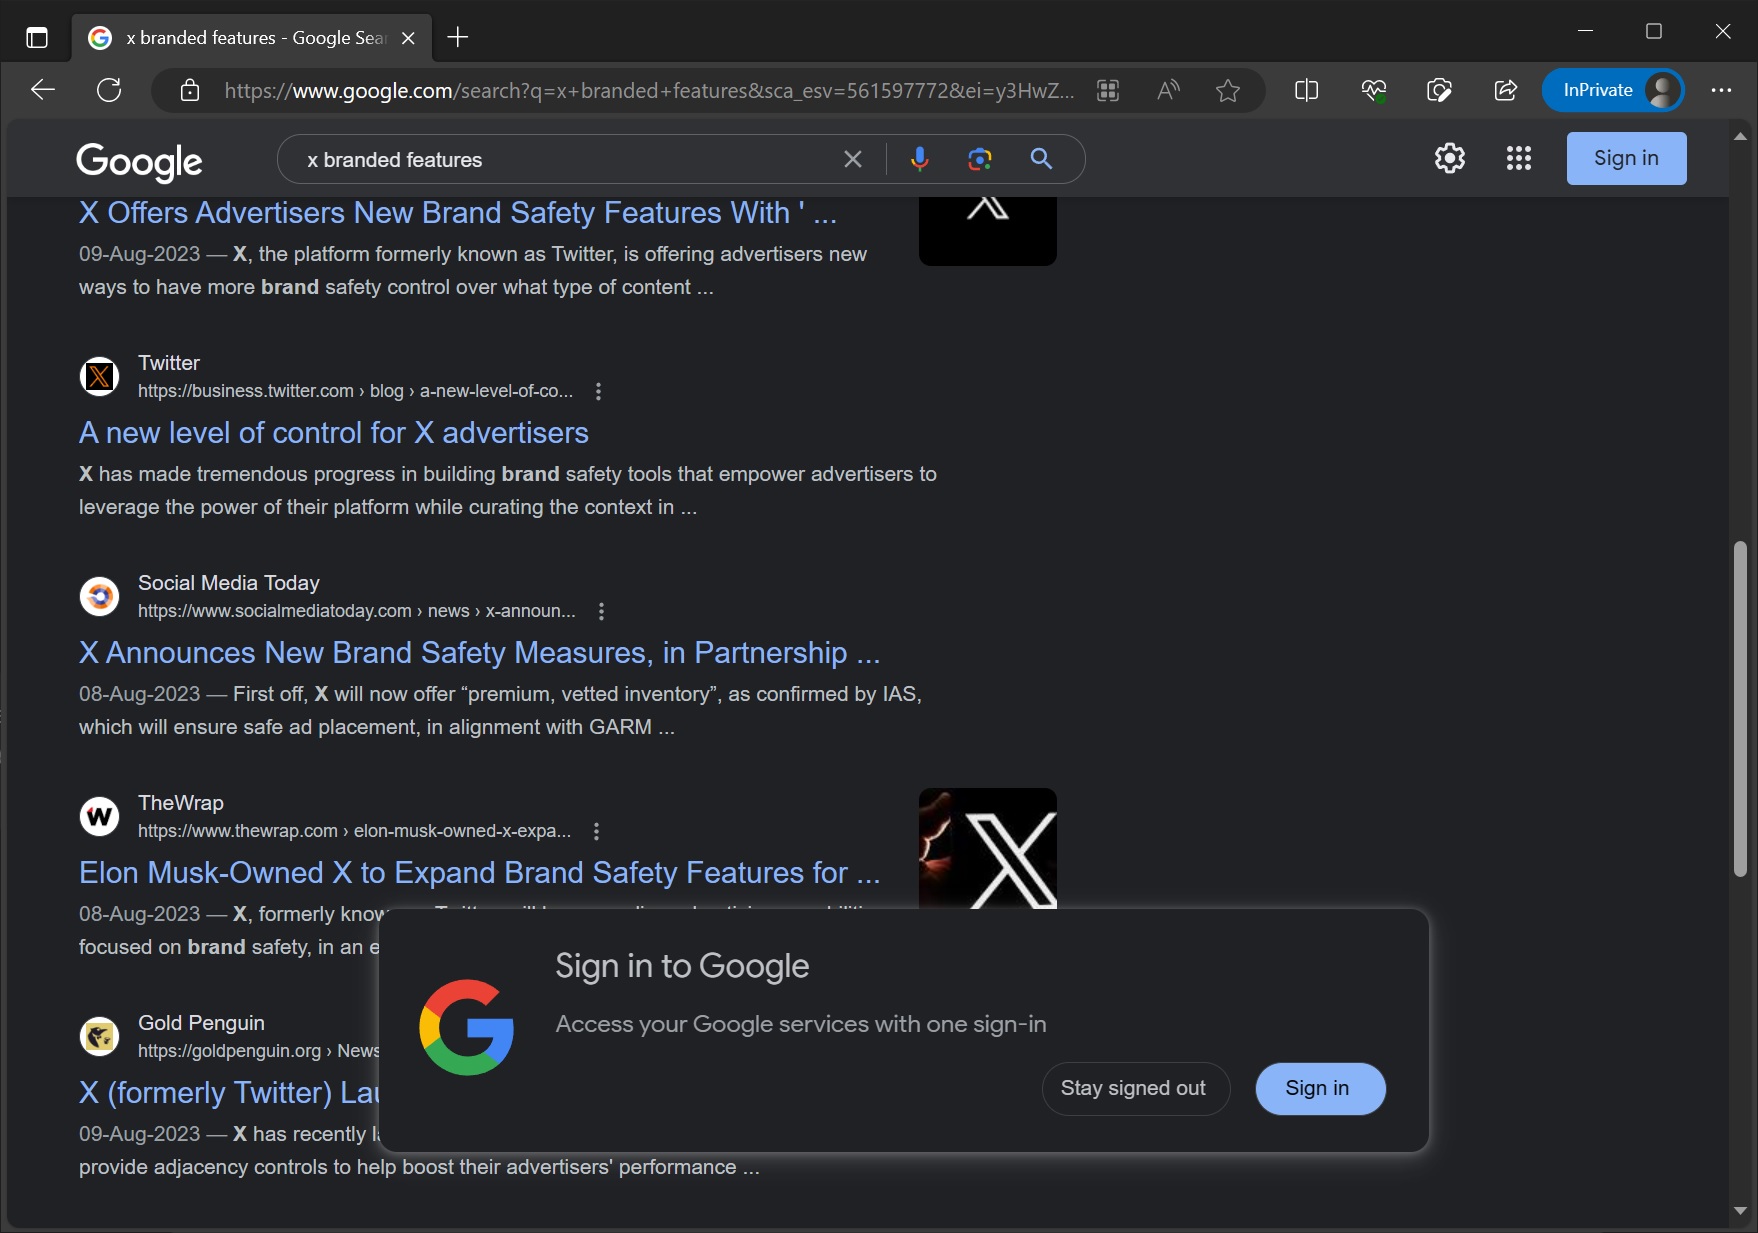Click Sign in button at top right
The width and height of the screenshot is (1758, 1233).
1626,158
